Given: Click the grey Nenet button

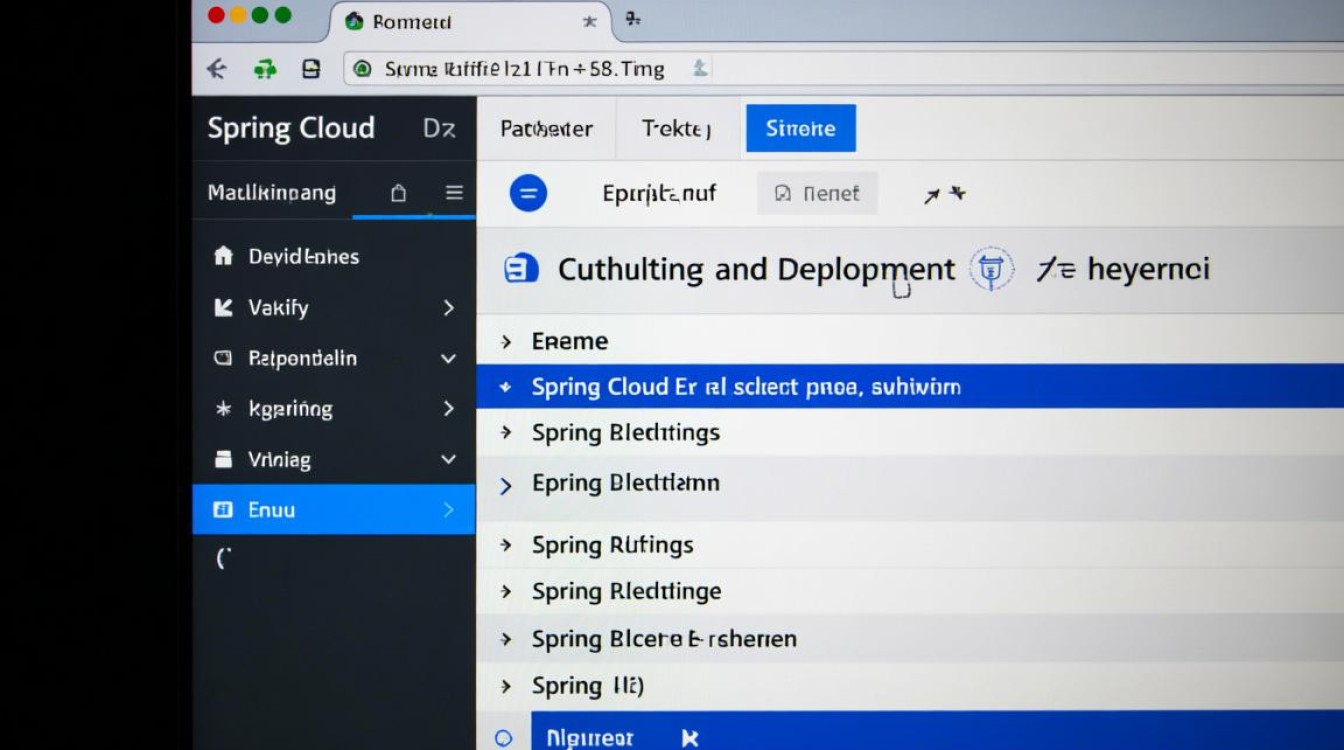Looking at the screenshot, I should click(817, 193).
